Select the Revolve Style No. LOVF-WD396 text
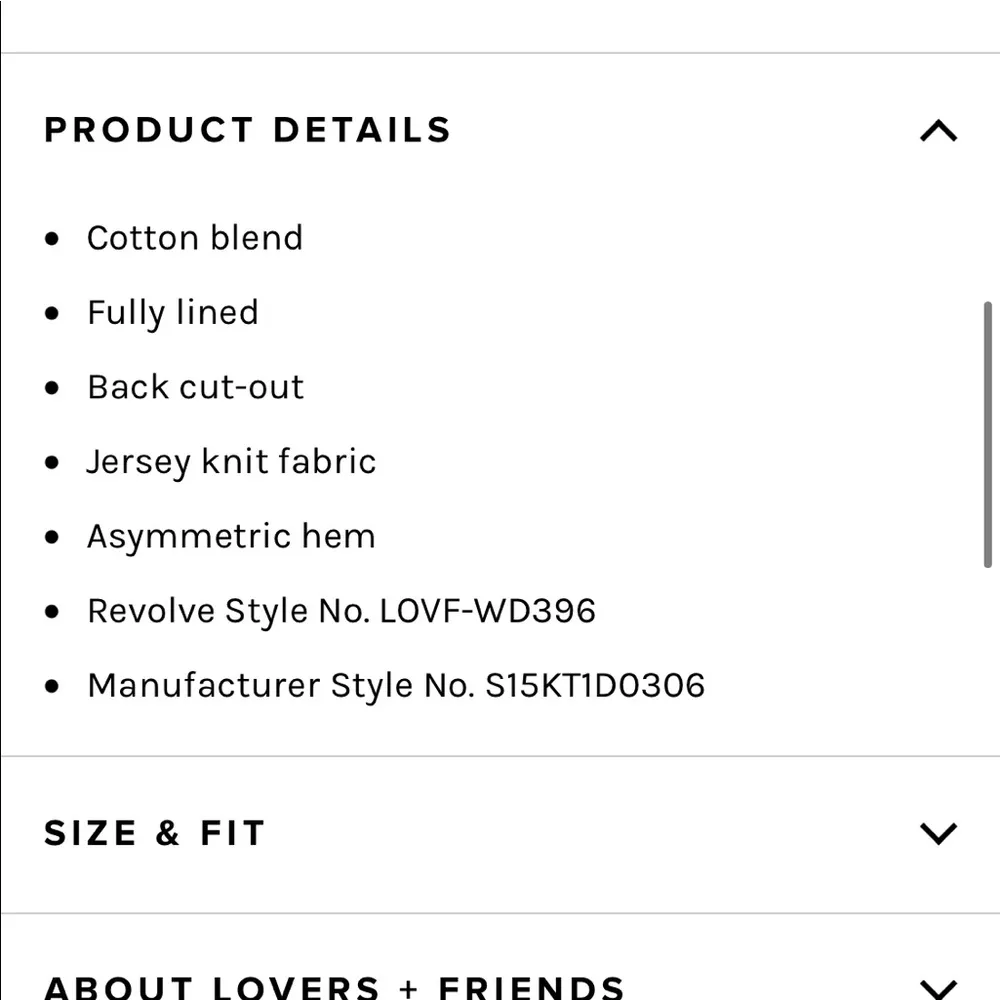1000x1000 pixels. (x=342, y=611)
